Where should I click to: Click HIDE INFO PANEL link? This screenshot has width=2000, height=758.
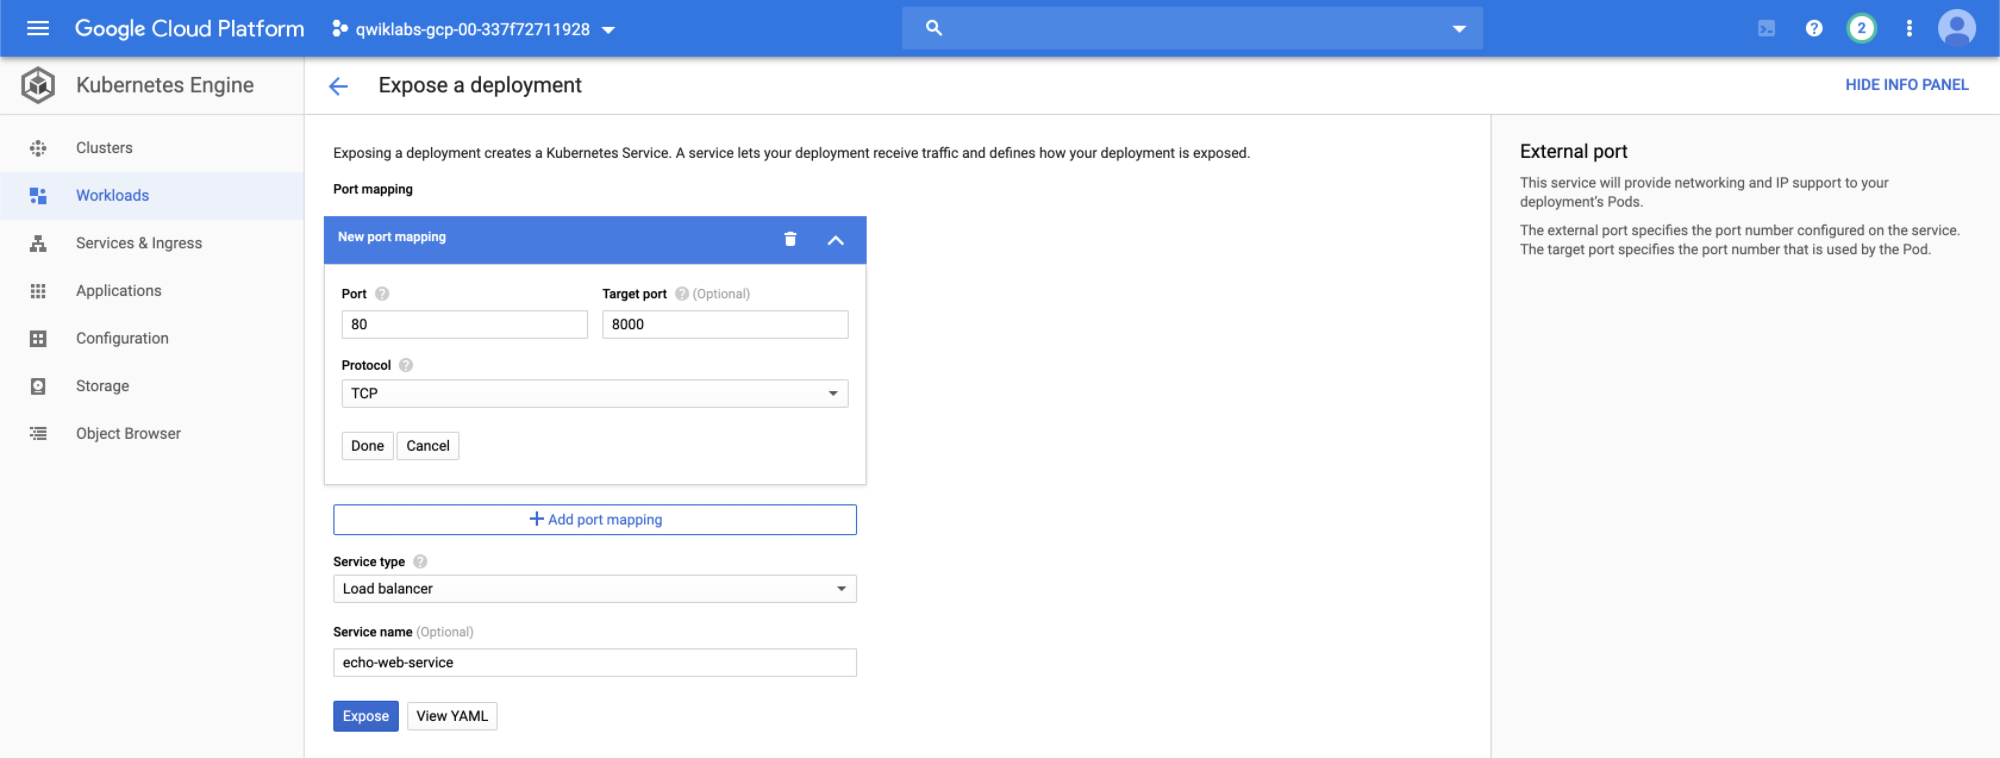pos(1907,85)
